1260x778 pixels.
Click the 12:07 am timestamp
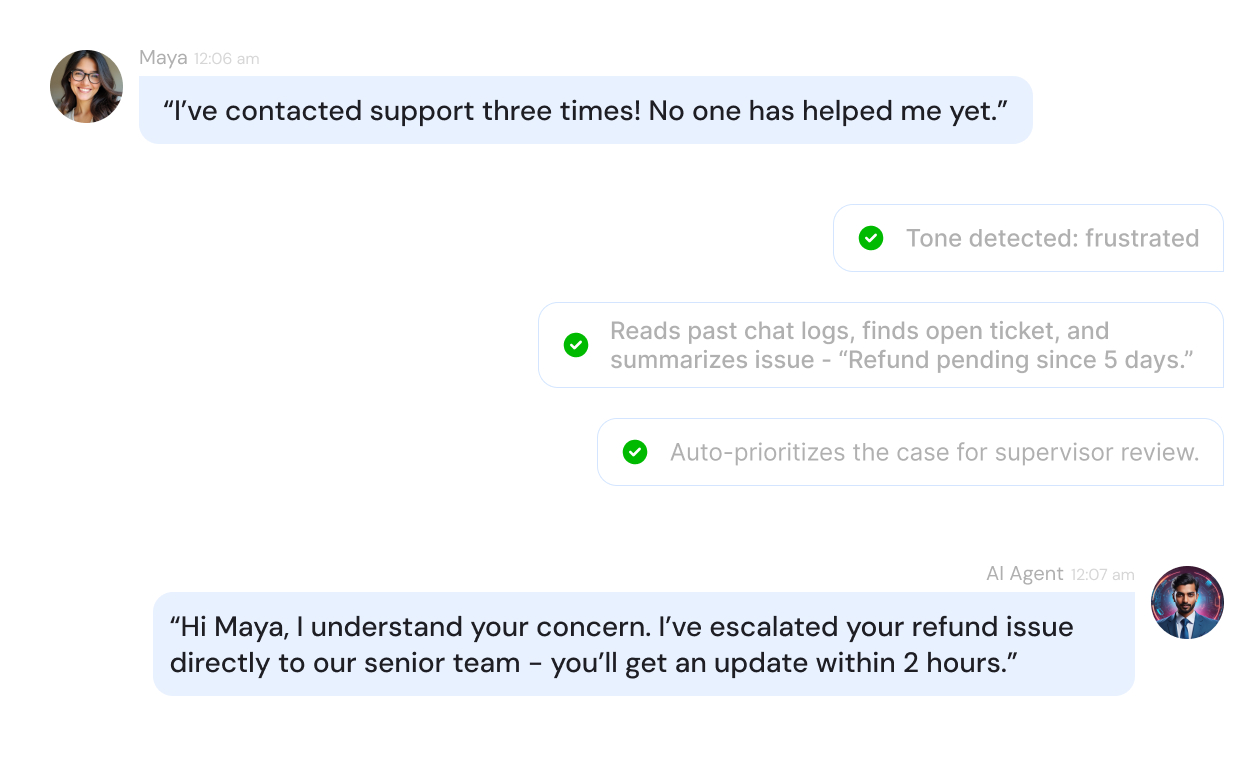click(x=1103, y=575)
